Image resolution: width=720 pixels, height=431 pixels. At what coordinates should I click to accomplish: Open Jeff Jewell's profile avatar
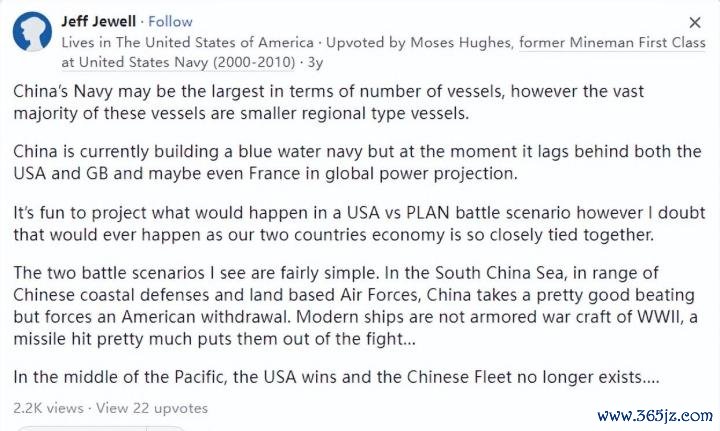click(x=32, y=31)
